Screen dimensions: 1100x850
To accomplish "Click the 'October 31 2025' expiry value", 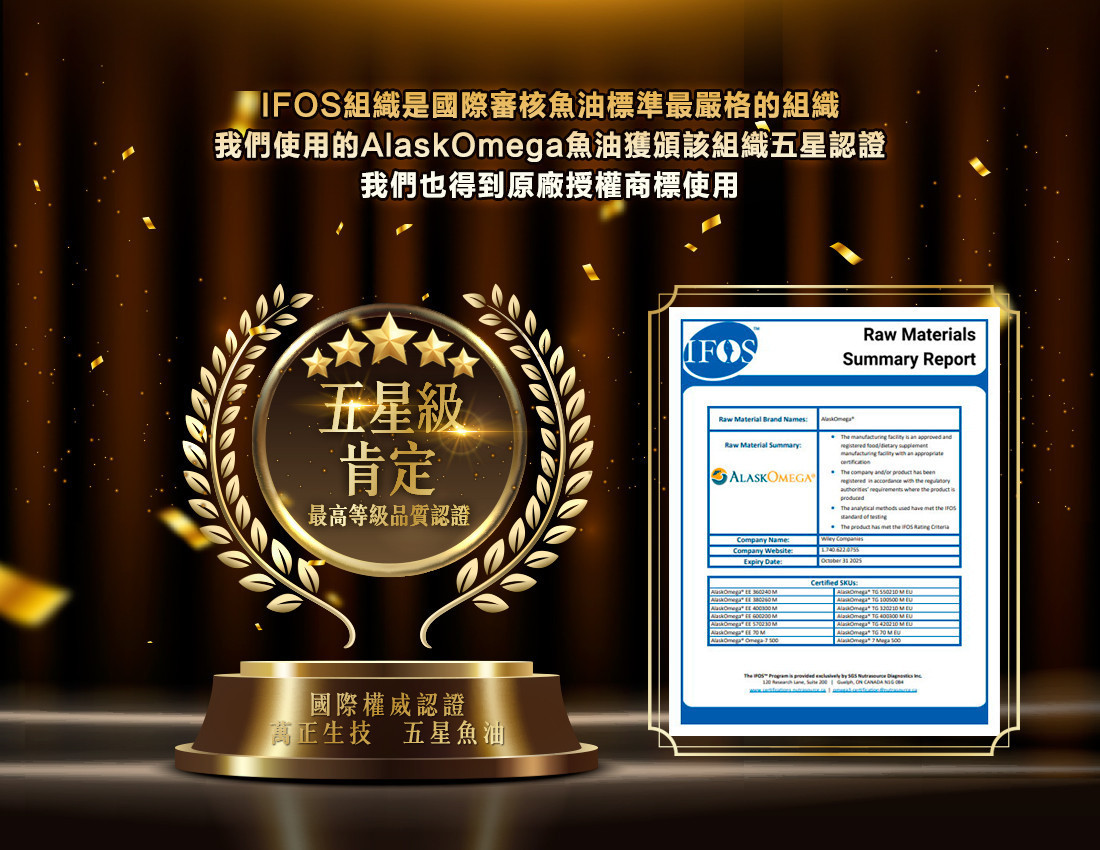I will (x=841, y=561).
